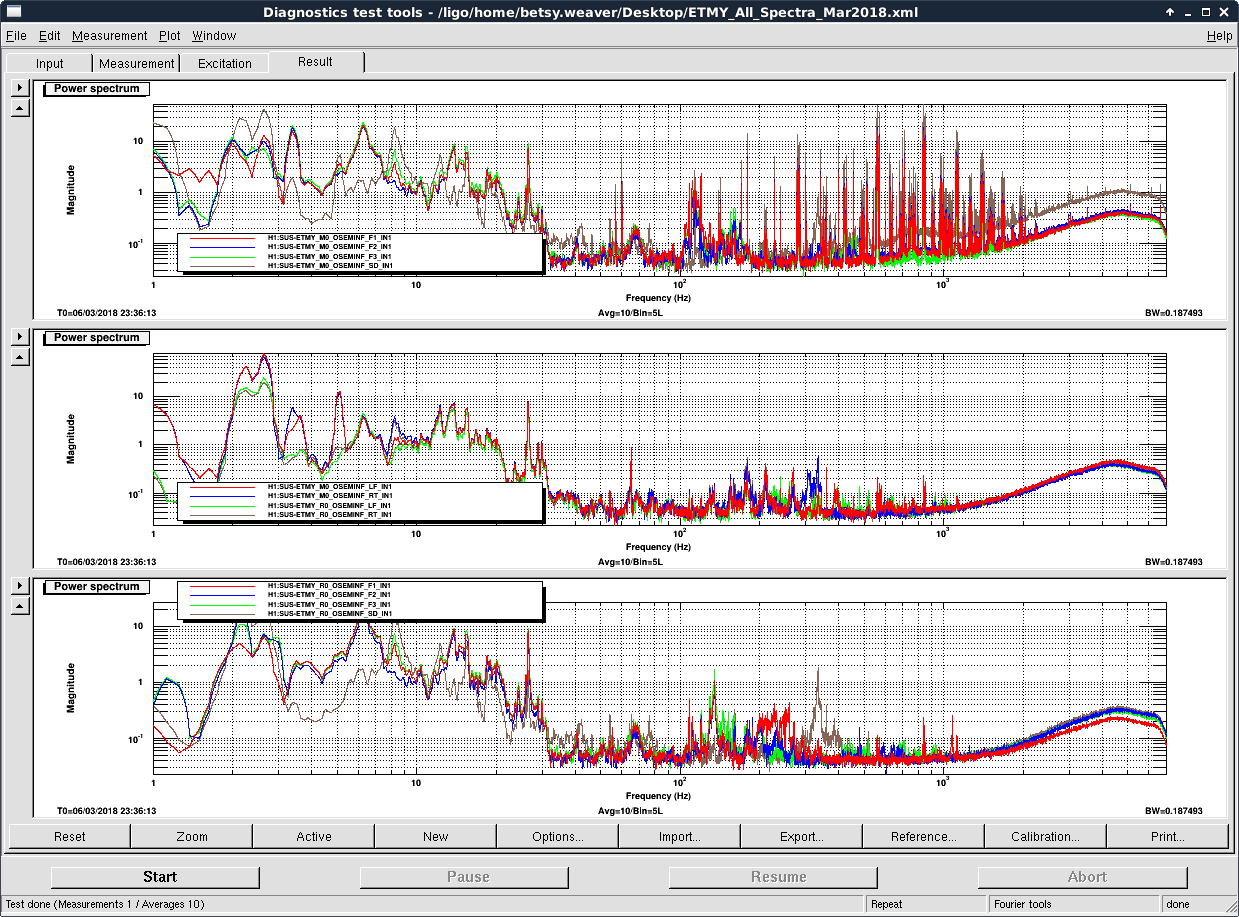Expand options panel arrow of top plot
The image size is (1239, 917).
tap(20, 88)
